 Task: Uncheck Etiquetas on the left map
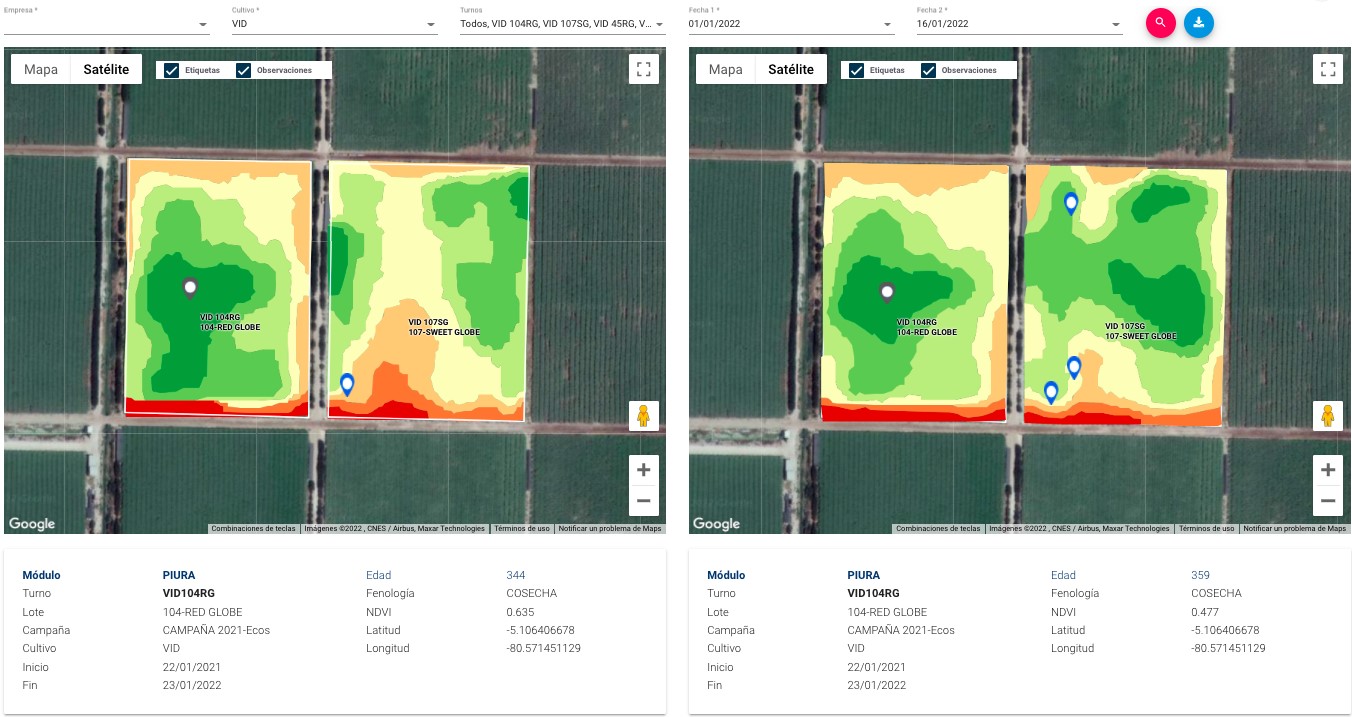pos(172,71)
